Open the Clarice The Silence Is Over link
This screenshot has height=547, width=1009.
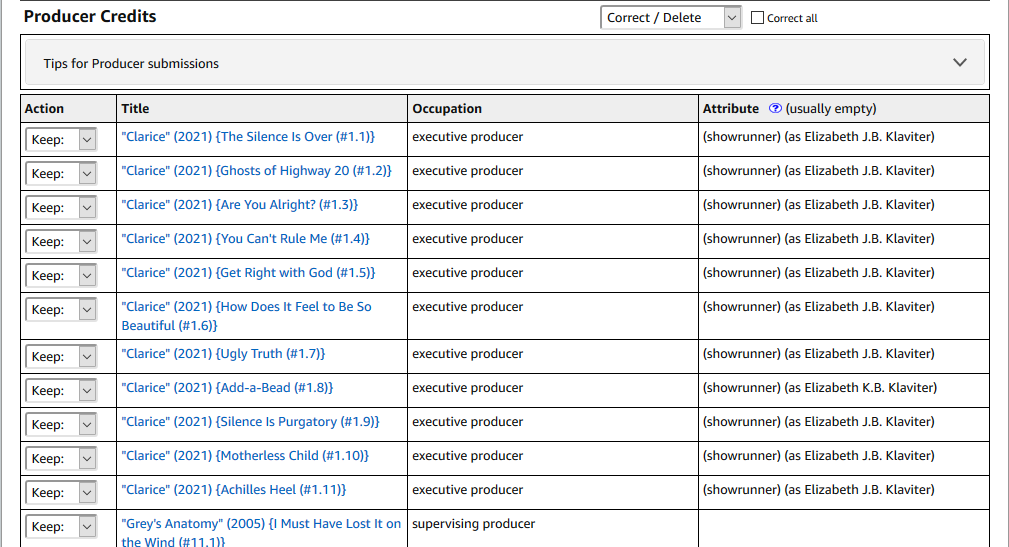click(x=248, y=136)
